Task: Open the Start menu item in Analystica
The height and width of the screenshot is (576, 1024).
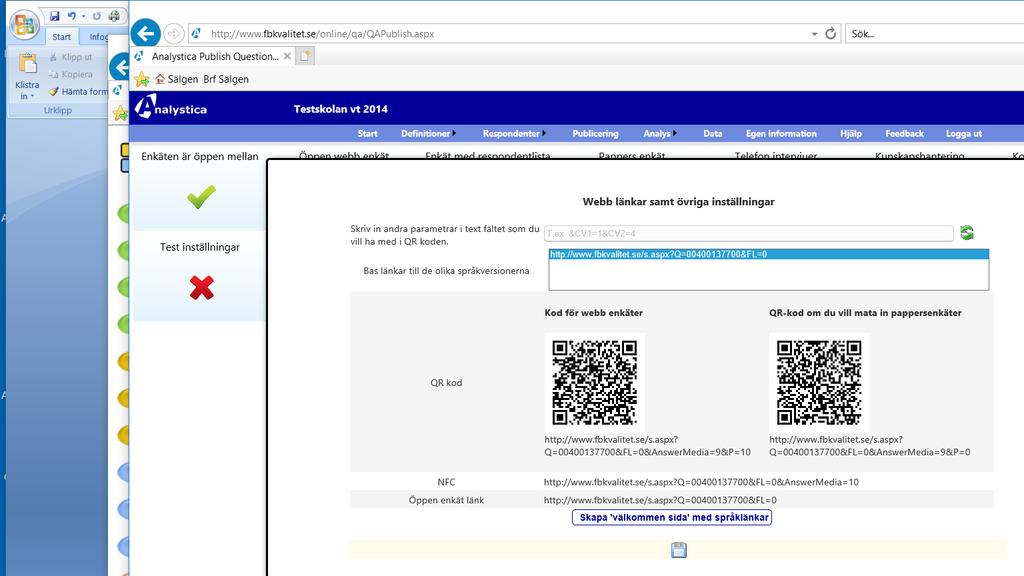Action: (x=367, y=133)
